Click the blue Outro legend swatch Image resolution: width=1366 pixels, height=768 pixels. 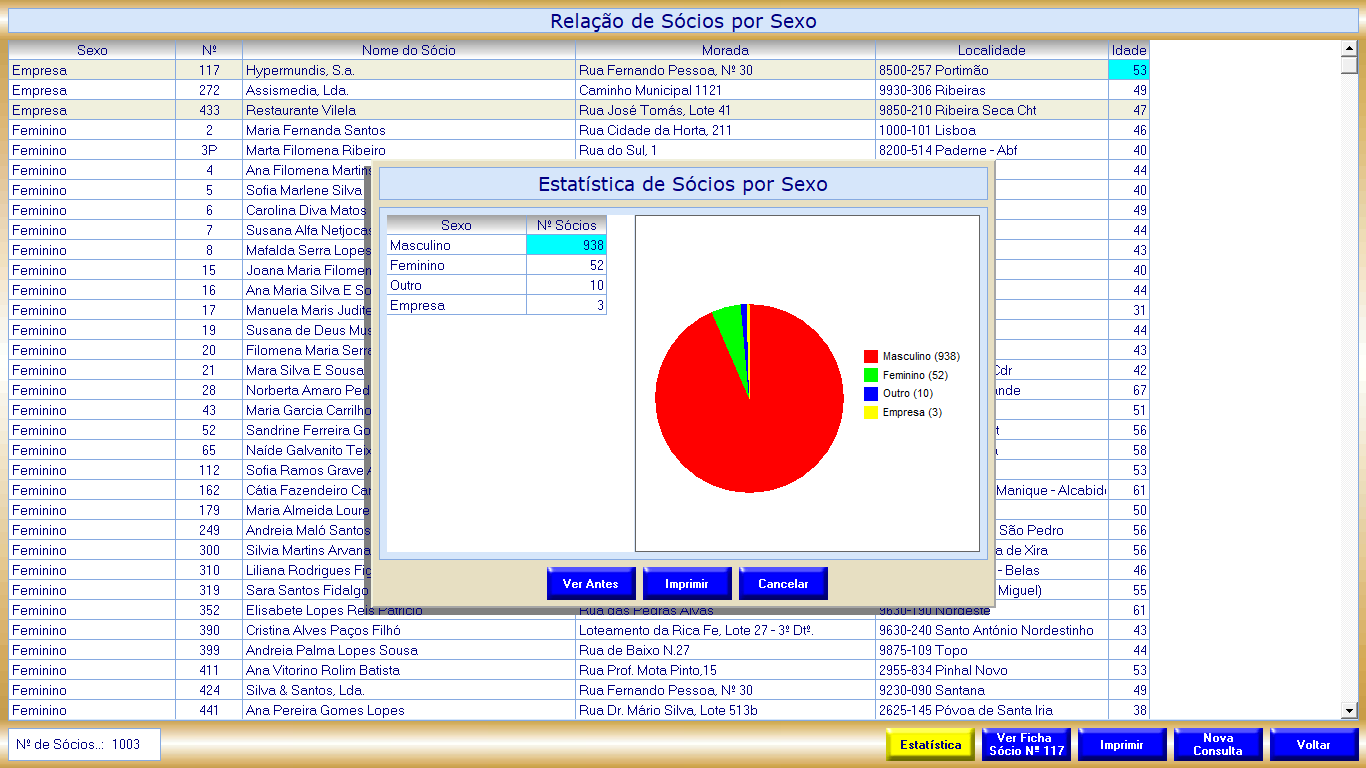click(x=871, y=394)
